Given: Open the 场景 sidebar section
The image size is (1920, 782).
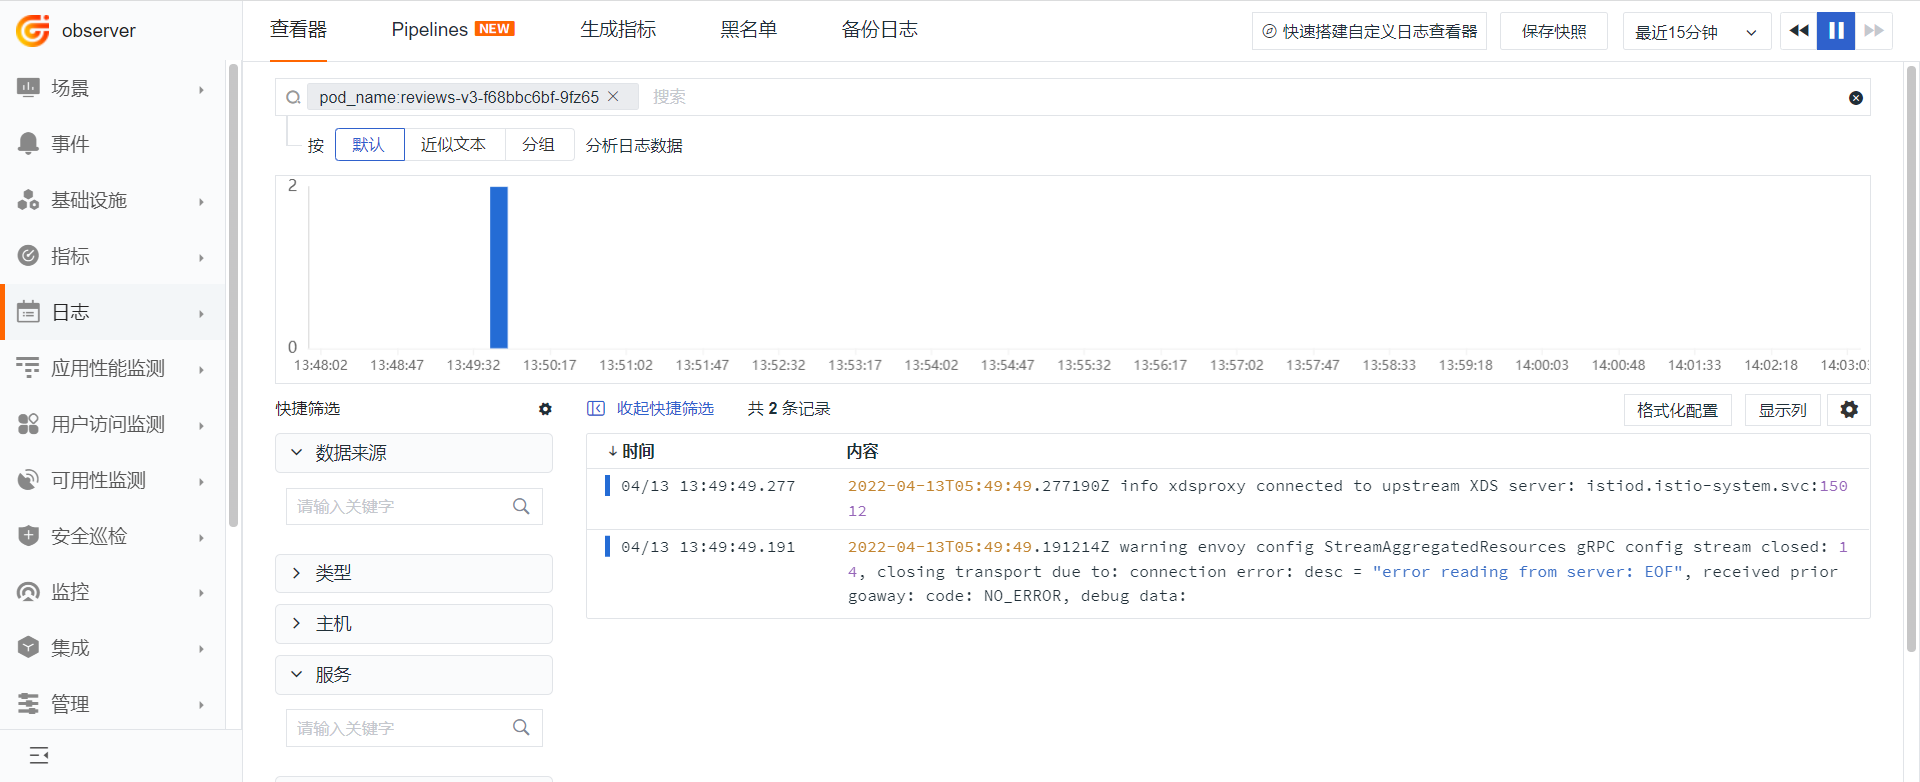Looking at the screenshot, I should [x=113, y=88].
